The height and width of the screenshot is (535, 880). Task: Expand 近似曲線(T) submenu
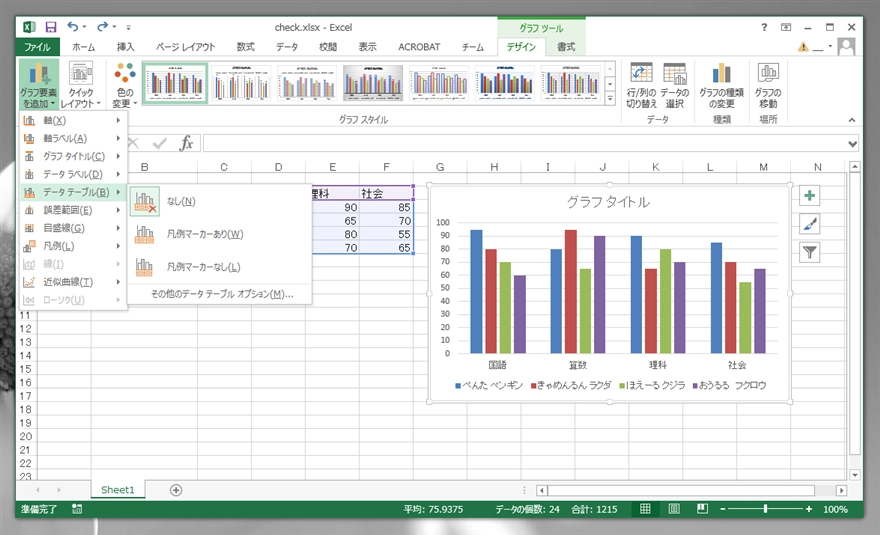(73, 282)
